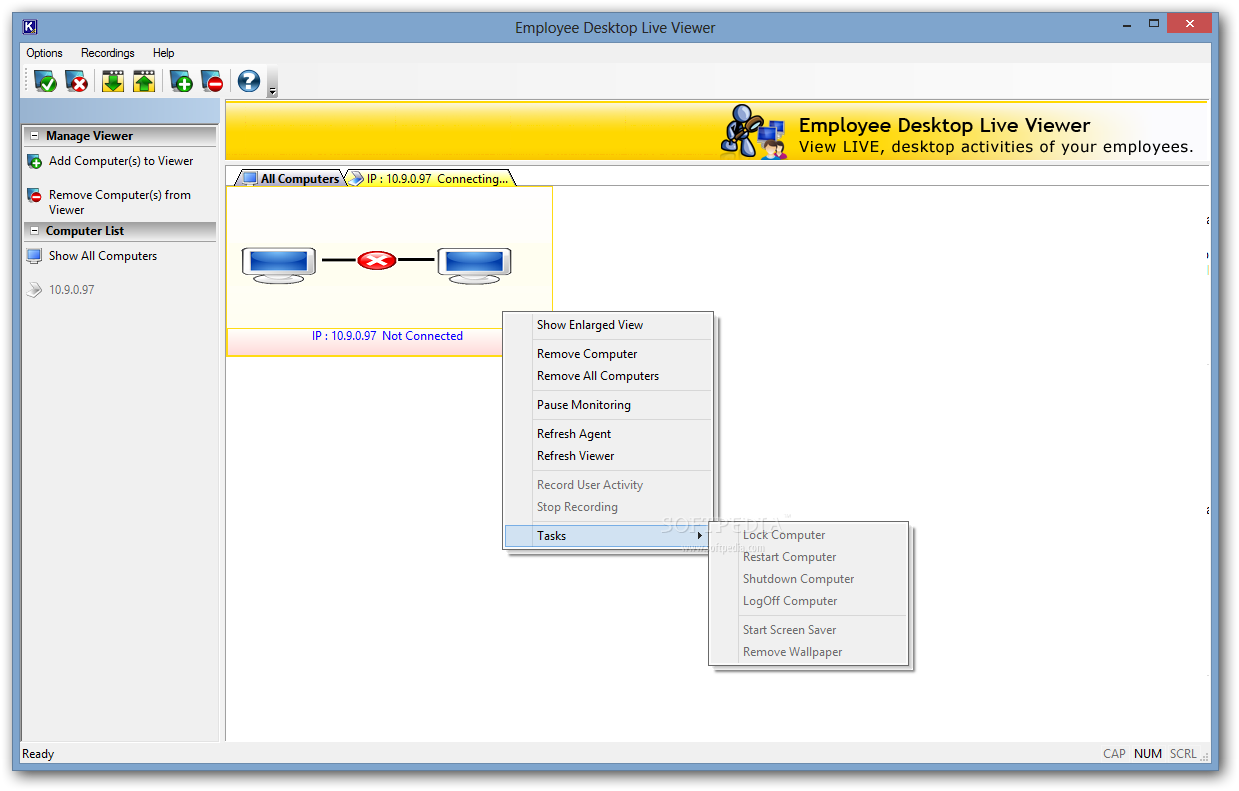Image resolution: width=1239 pixels, height=791 pixels.
Task: Click the Ready status bar text
Action: click(x=38, y=754)
